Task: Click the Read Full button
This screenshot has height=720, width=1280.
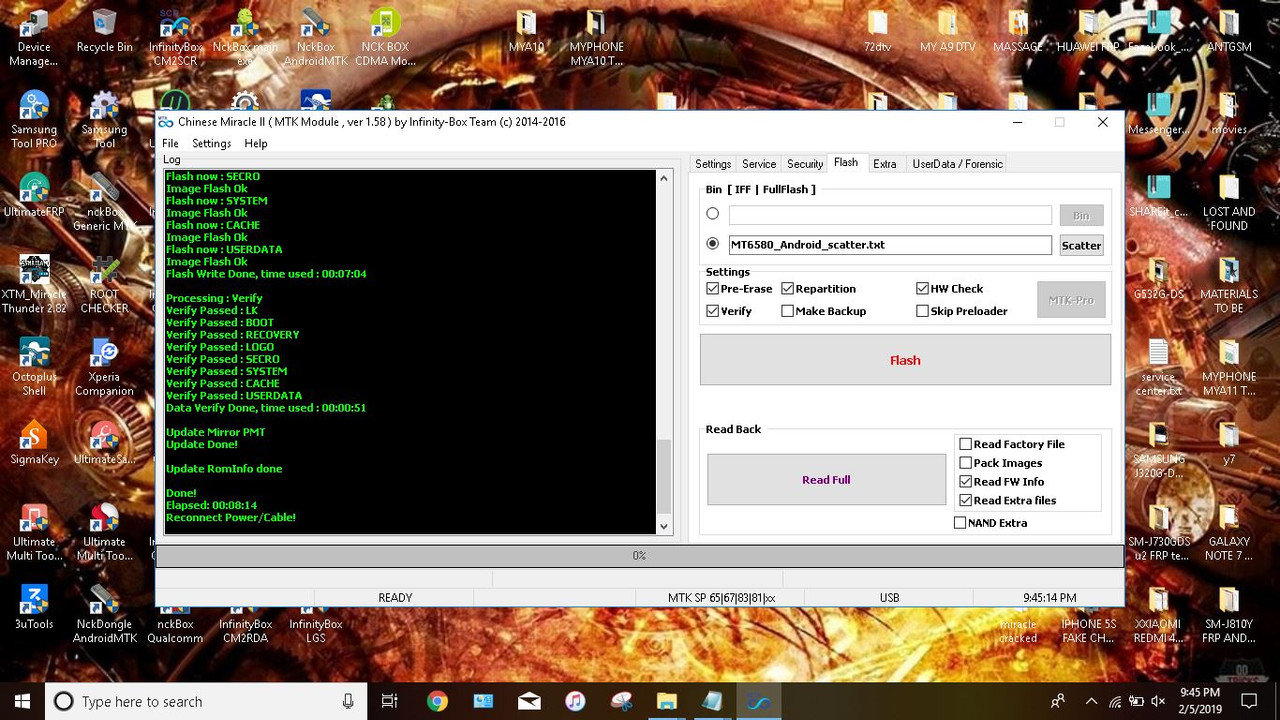Action: click(x=826, y=480)
